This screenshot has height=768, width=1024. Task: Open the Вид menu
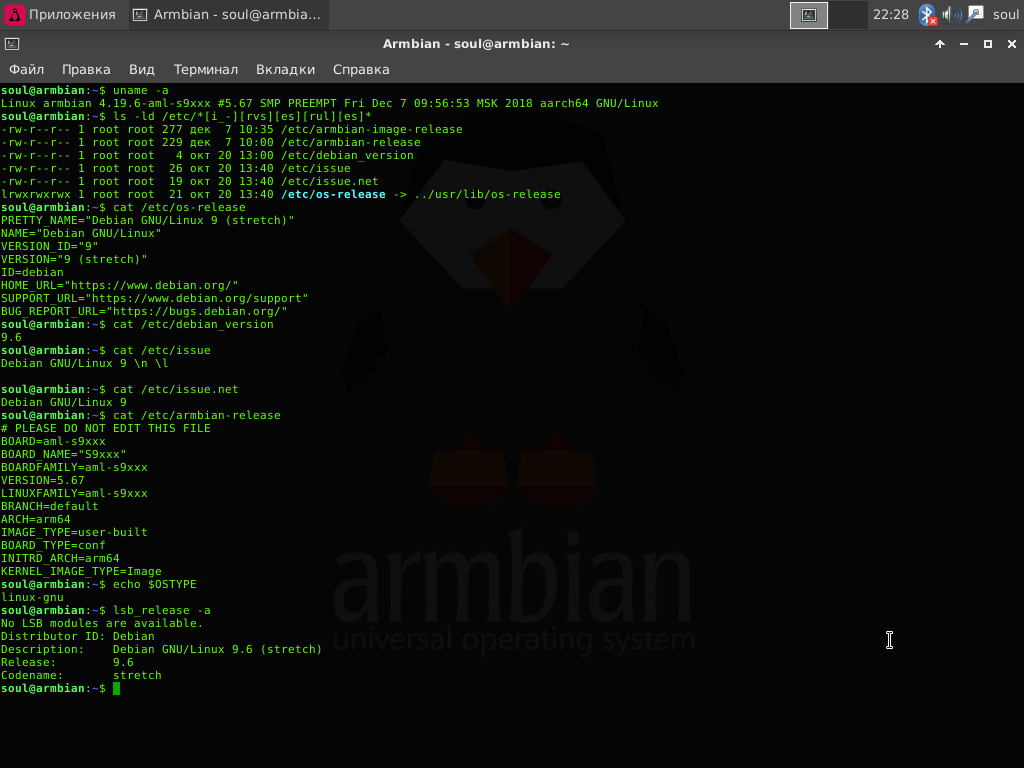[x=142, y=69]
